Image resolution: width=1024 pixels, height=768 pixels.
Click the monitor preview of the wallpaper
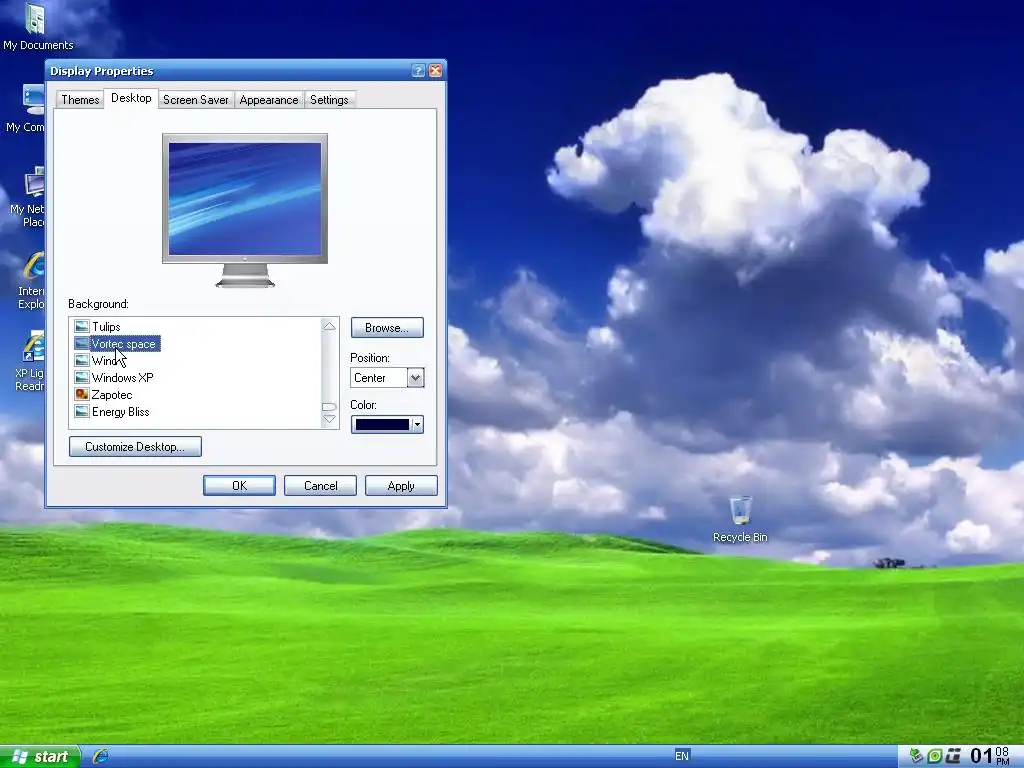tap(245, 199)
